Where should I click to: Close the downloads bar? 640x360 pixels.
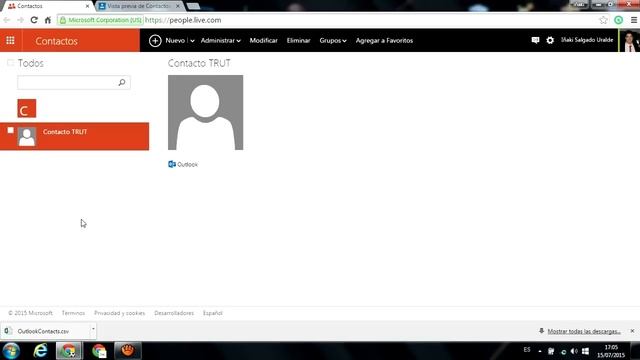coord(632,331)
